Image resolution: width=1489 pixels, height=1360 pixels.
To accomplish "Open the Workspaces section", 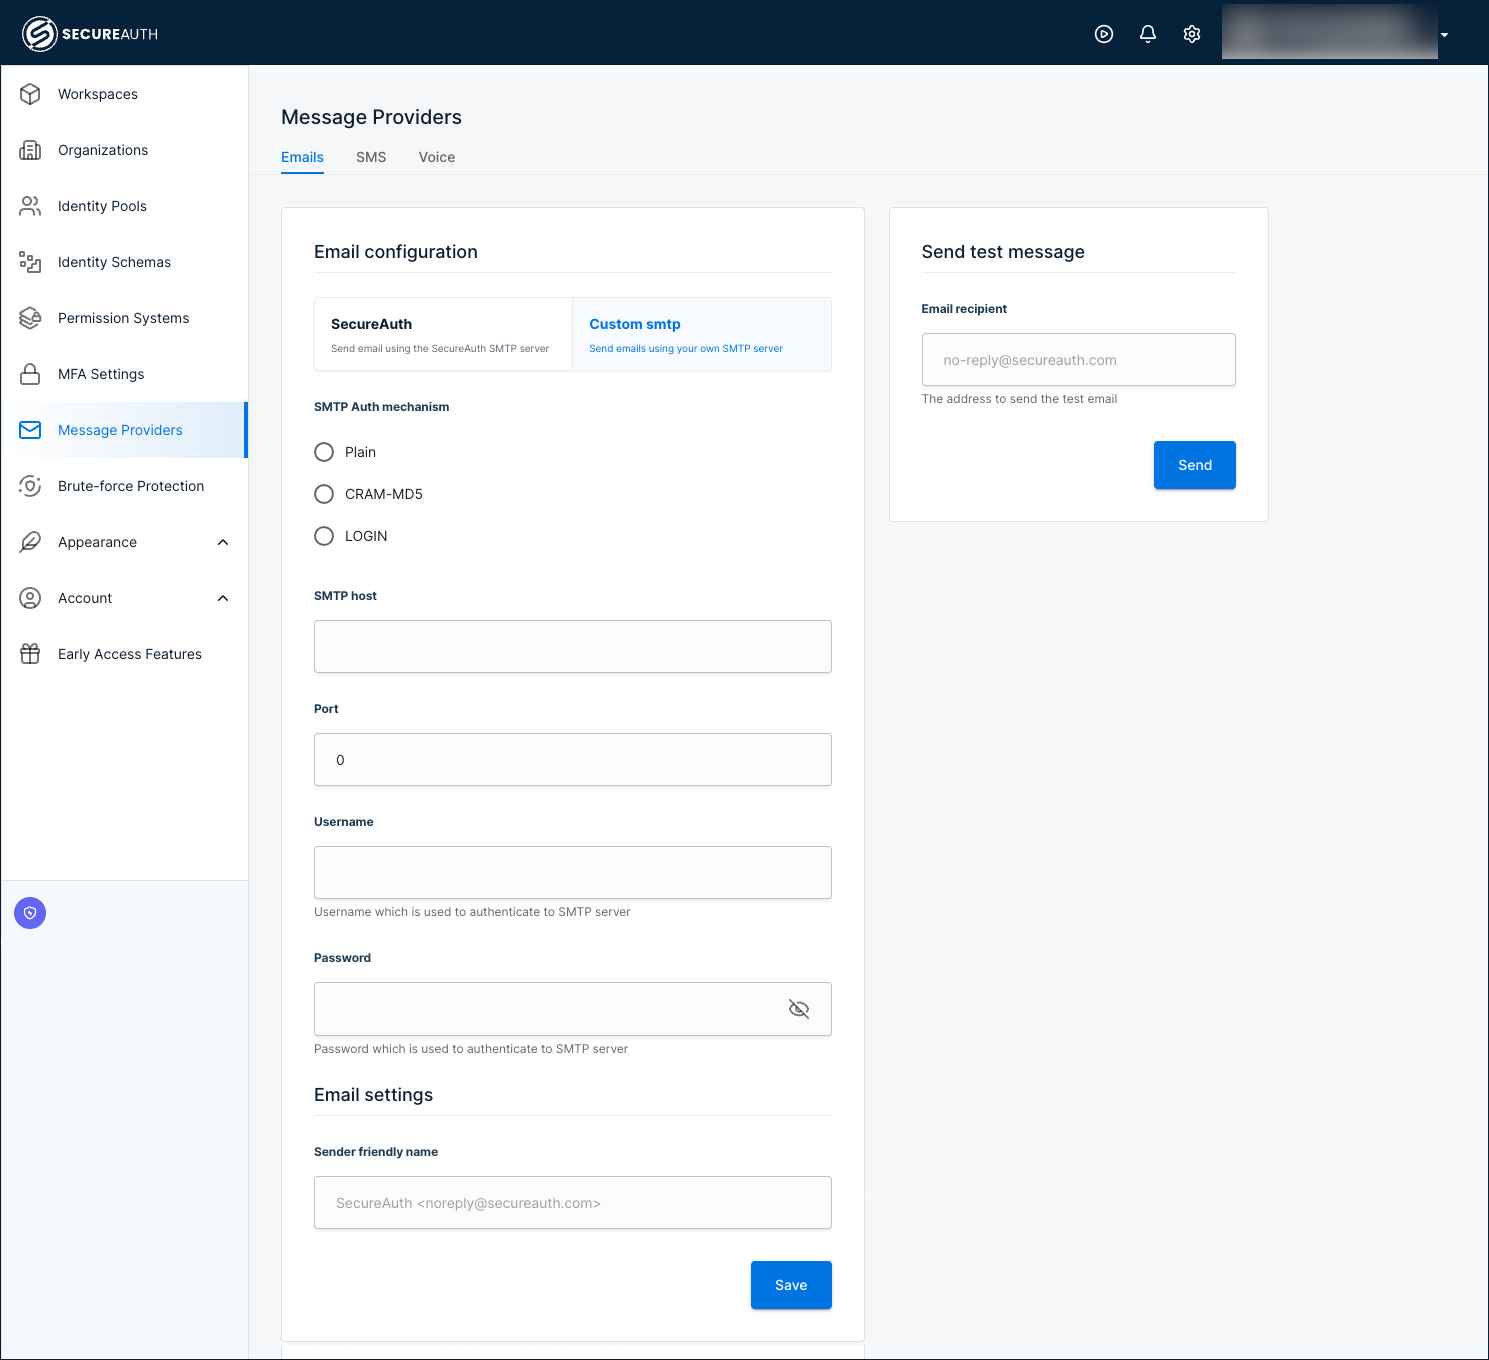I will 97,94.
